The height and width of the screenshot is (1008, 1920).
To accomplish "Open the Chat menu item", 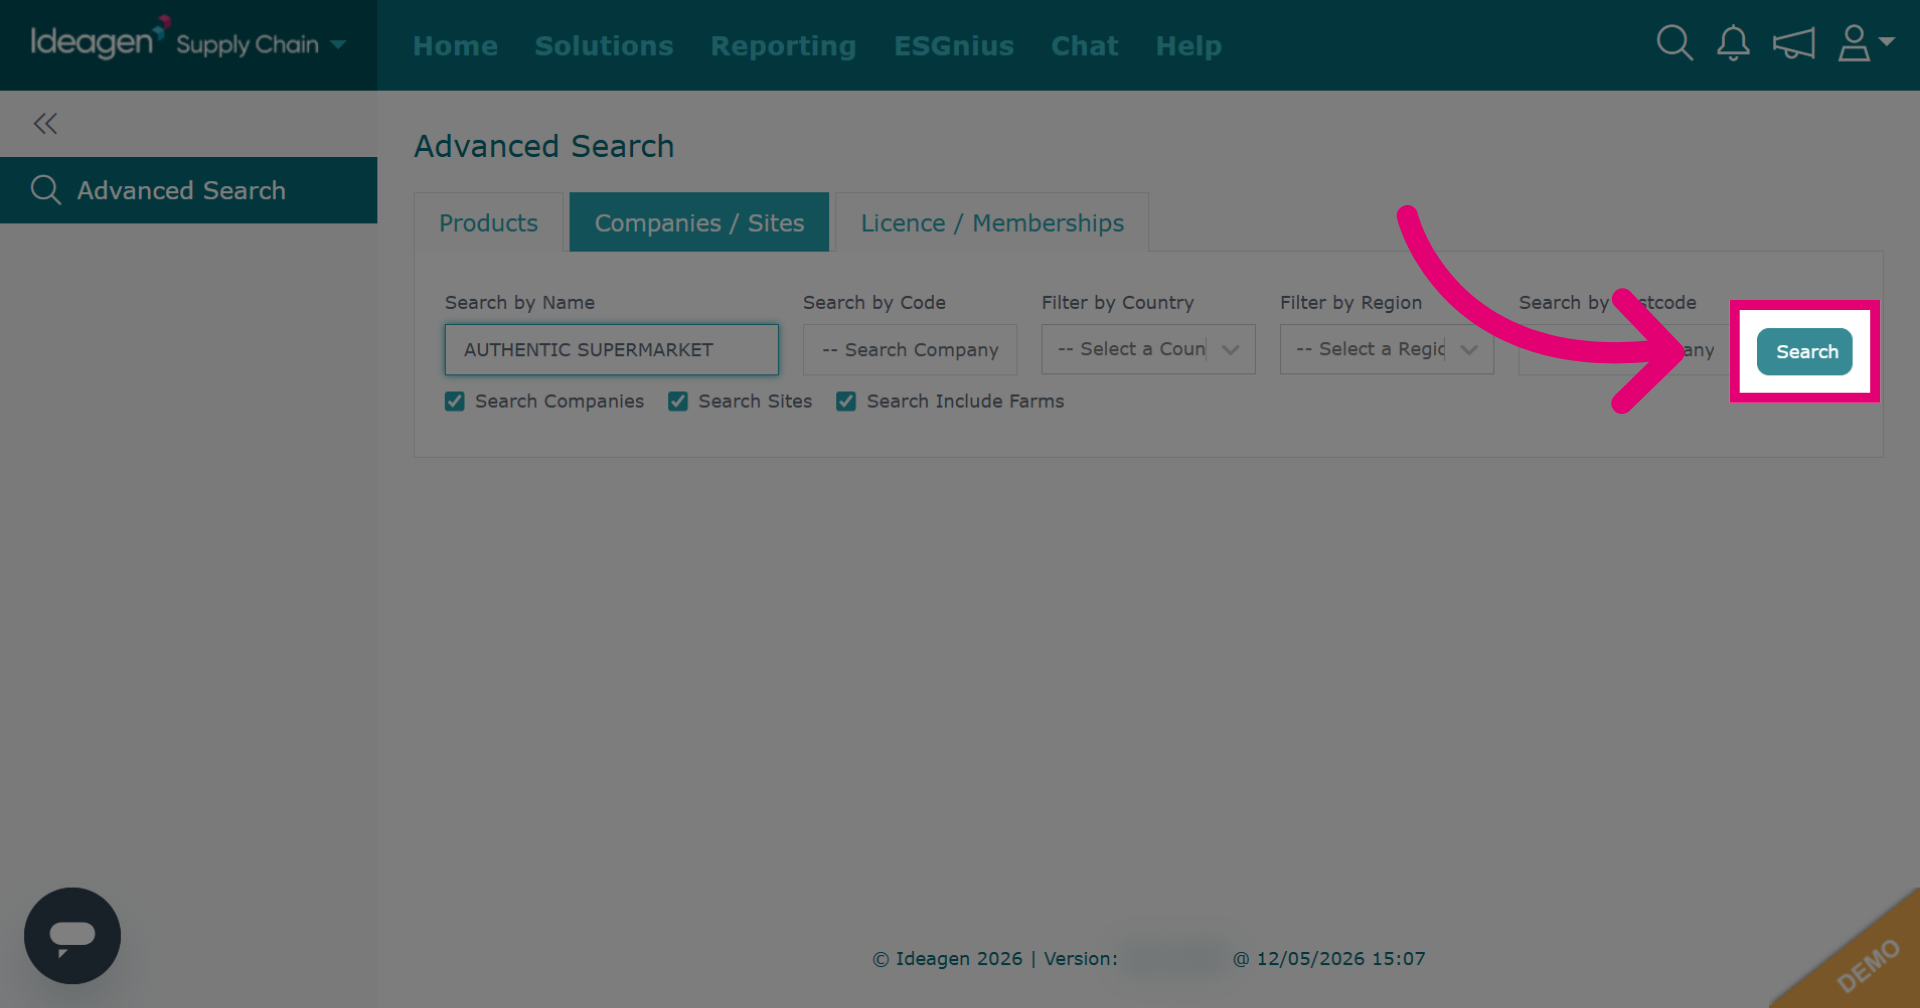I will [x=1084, y=46].
